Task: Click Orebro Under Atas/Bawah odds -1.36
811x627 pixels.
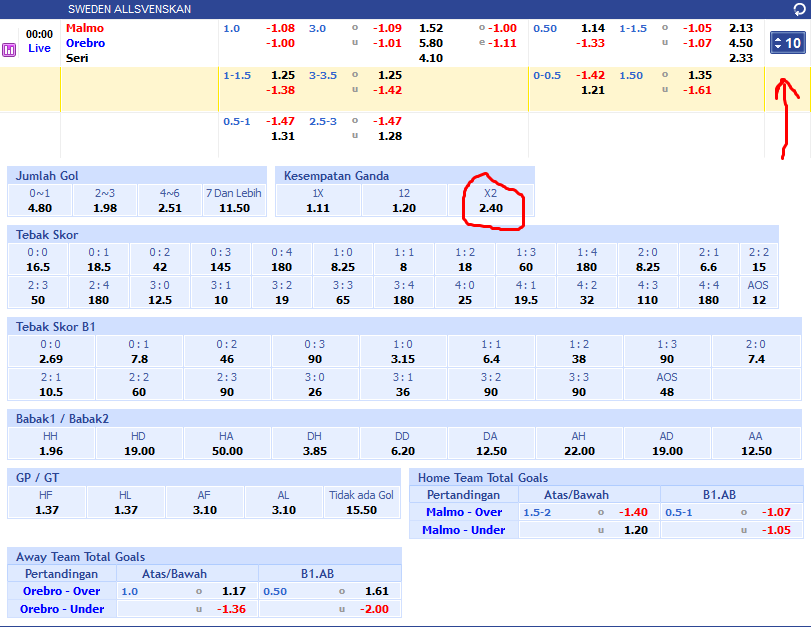Action: click(231, 609)
